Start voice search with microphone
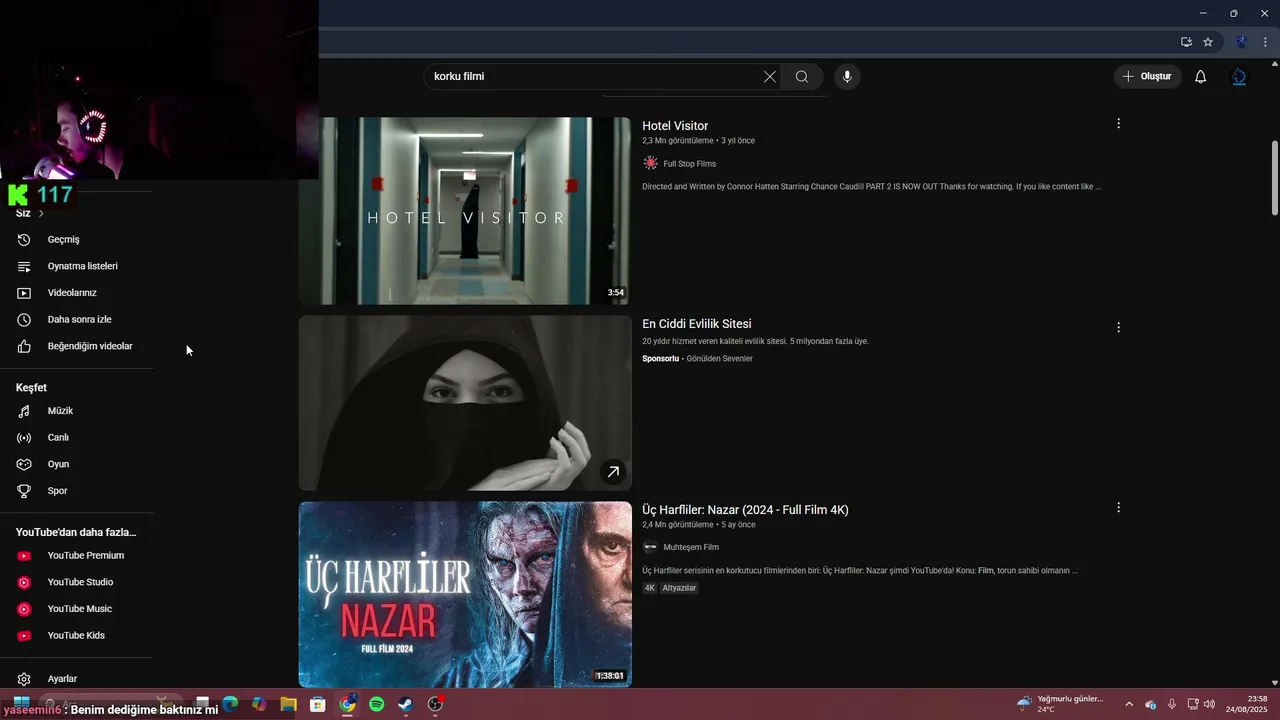This screenshot has height=720, width=1280. (847, 77)
